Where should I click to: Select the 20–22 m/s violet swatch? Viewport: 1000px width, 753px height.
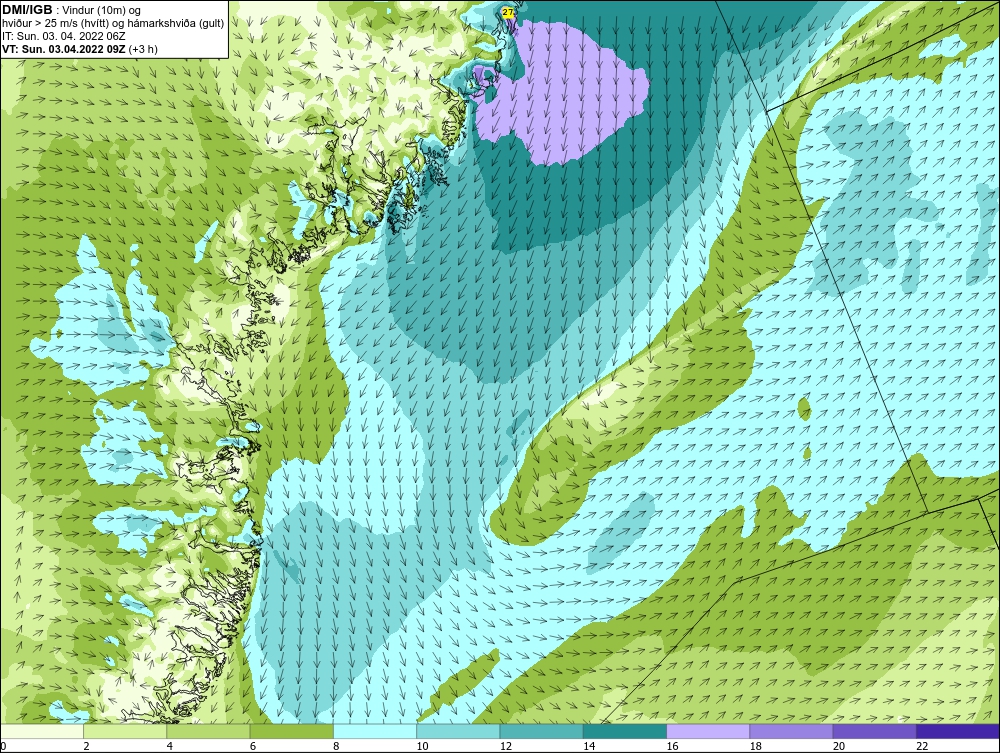pos(874,731)
